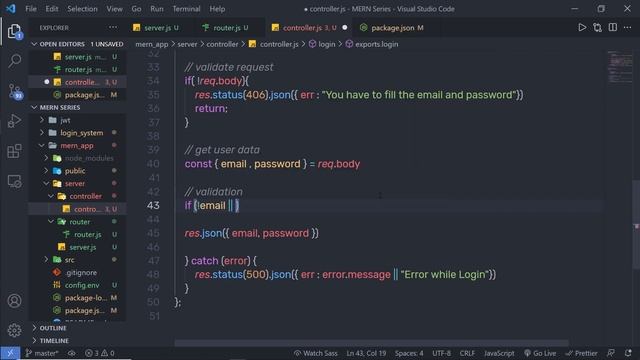Open the Explorer activity bar icon
The width and height of the screenshot is (640, 360).
[x=15, y=31]
